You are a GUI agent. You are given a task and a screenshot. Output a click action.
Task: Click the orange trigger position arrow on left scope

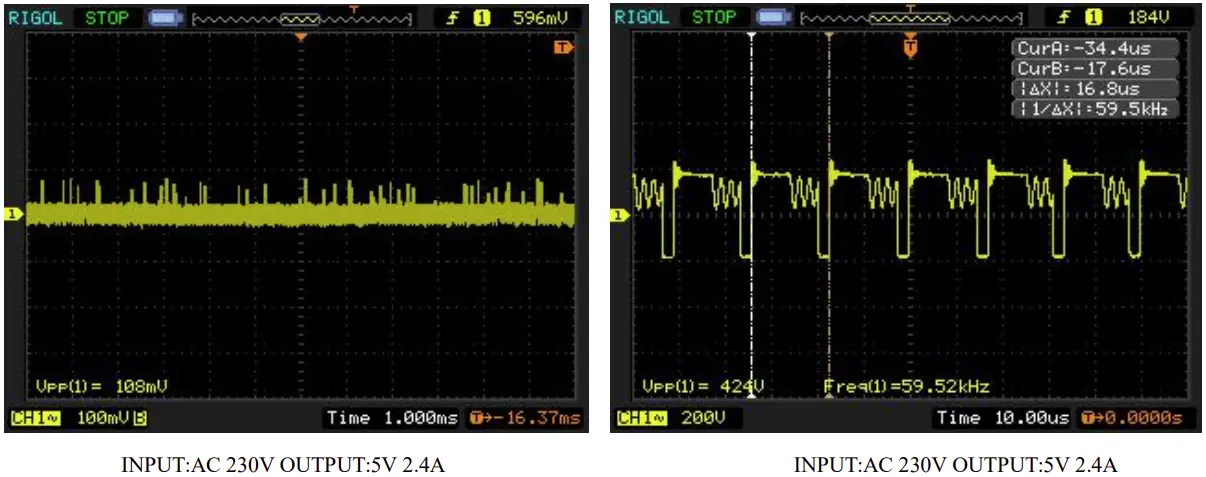click(x=300, y=38)
